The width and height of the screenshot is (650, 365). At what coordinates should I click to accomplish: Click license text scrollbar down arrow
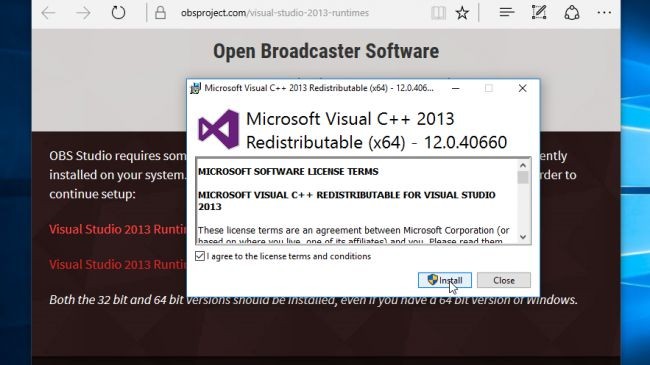[523, 237]
